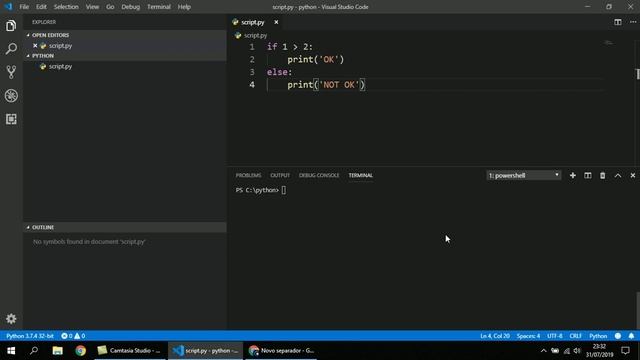Open the Help menu
Viewport: 640px width, 360px height.
(184, 7)
